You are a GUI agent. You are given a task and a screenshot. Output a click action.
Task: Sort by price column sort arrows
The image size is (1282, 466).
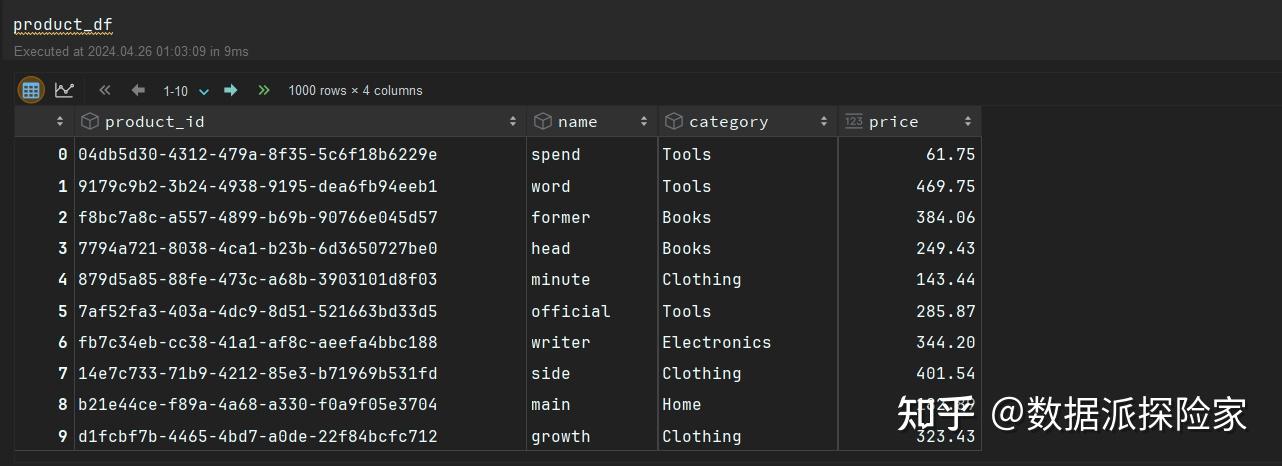968,121
